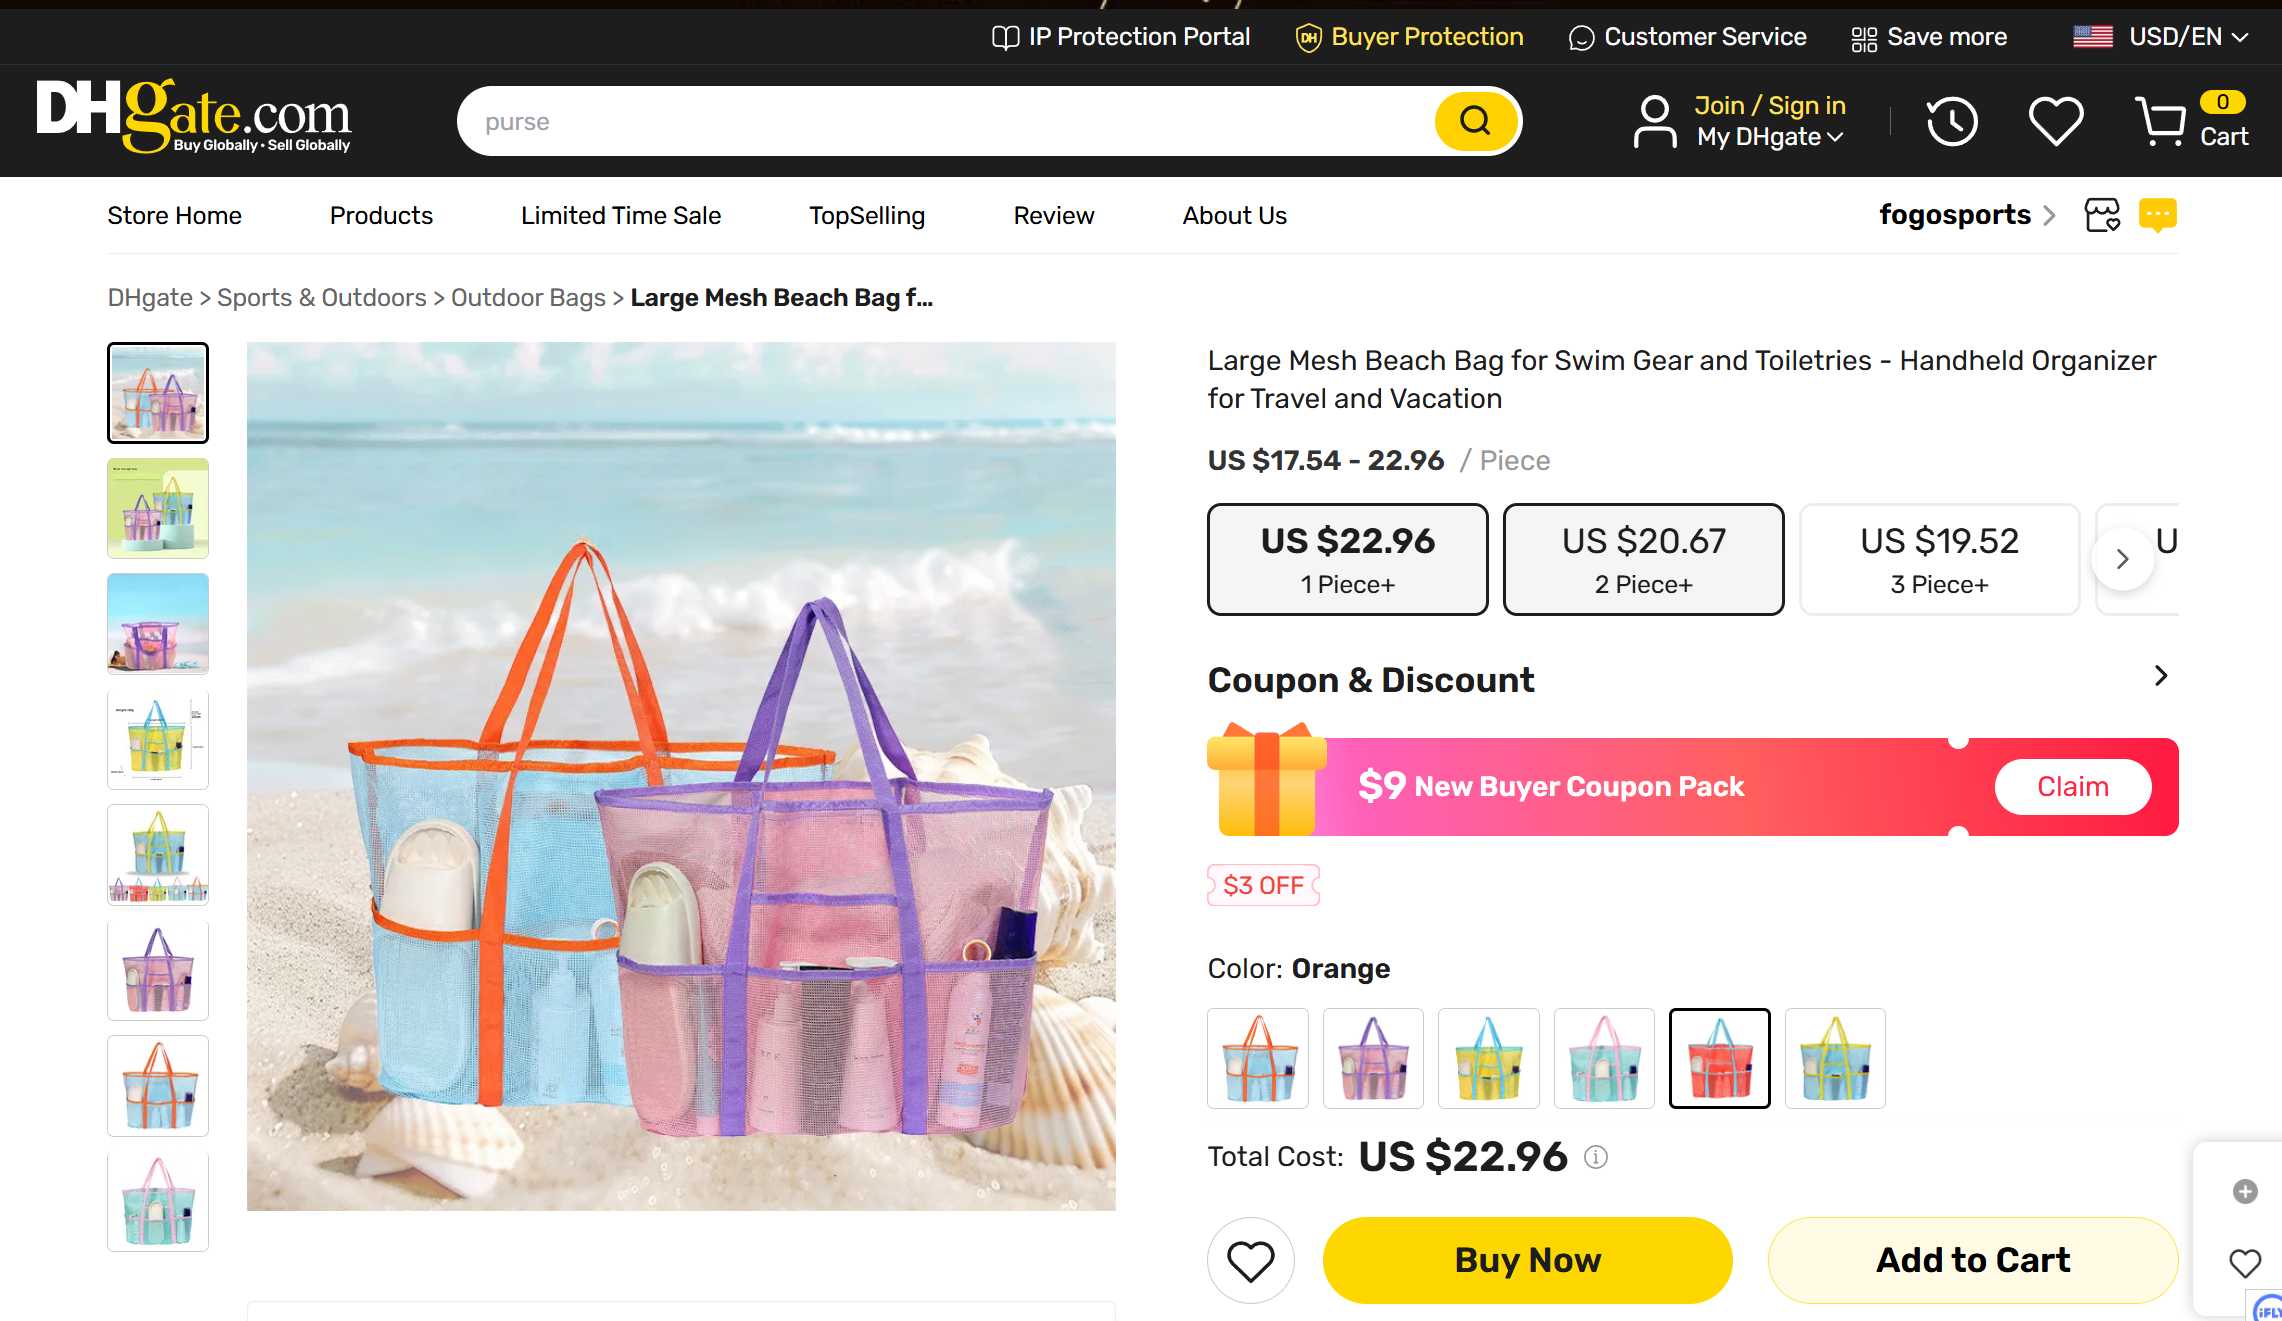Open the browsing history clock icon
The image size is (2282, 1321).
(x=1951, y=121)
